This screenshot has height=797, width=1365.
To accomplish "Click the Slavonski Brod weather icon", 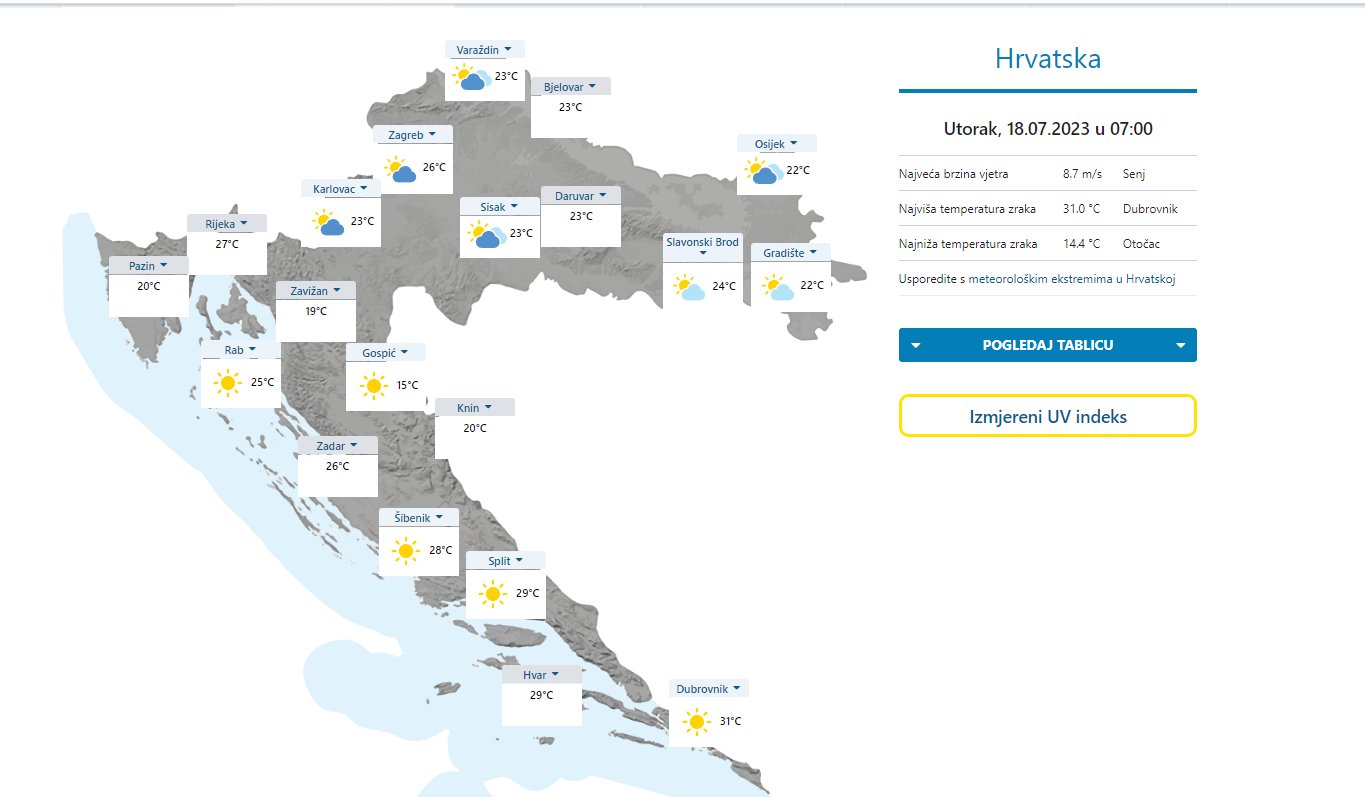I will pyautogui.click(x=688, y=287).
